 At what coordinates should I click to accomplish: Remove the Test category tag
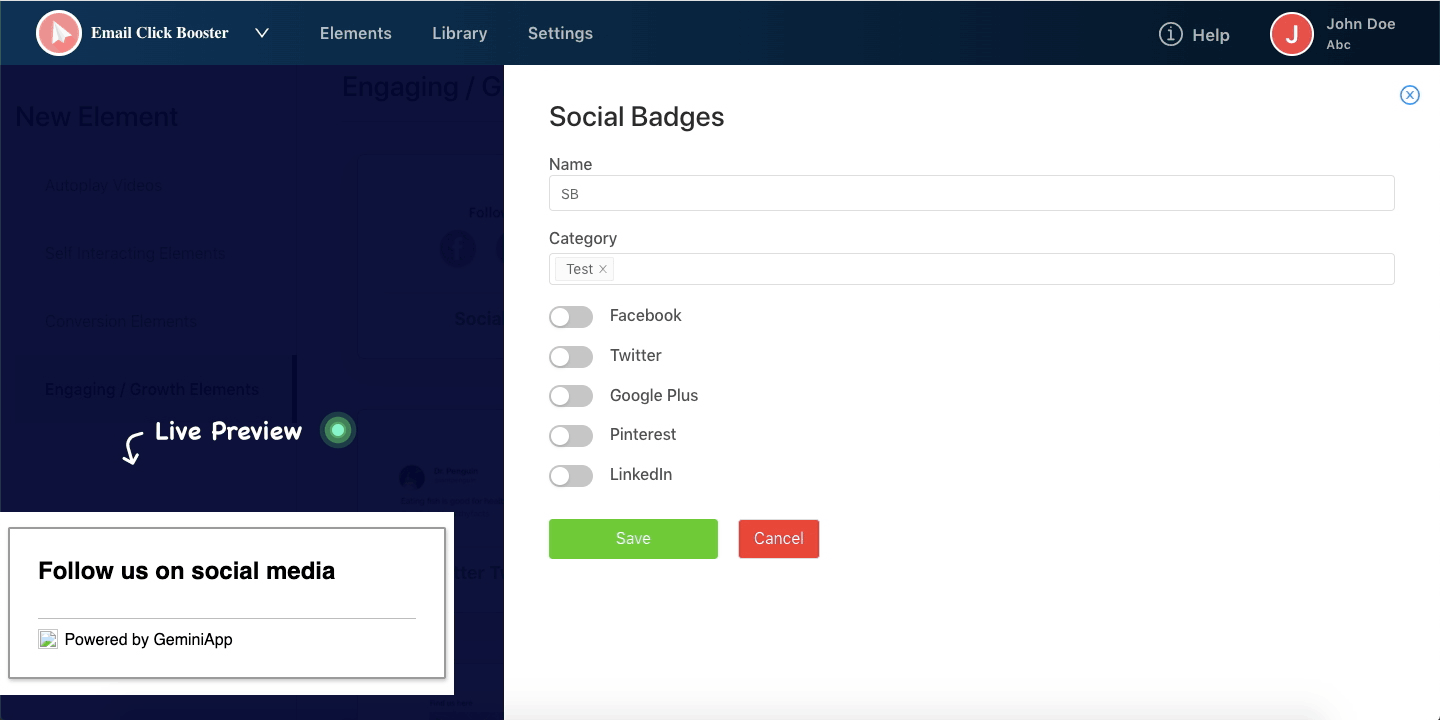tap(603, 269)
